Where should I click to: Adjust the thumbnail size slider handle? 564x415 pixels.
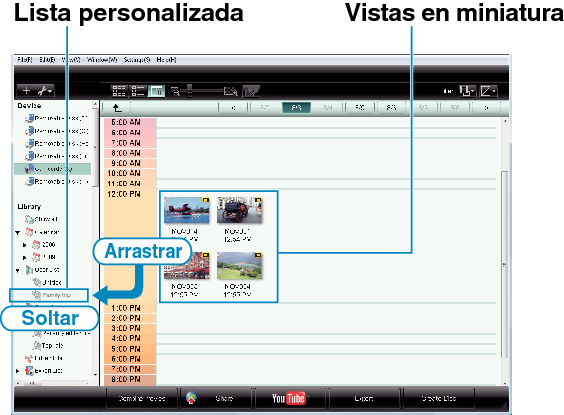click(x=190, y=91)
